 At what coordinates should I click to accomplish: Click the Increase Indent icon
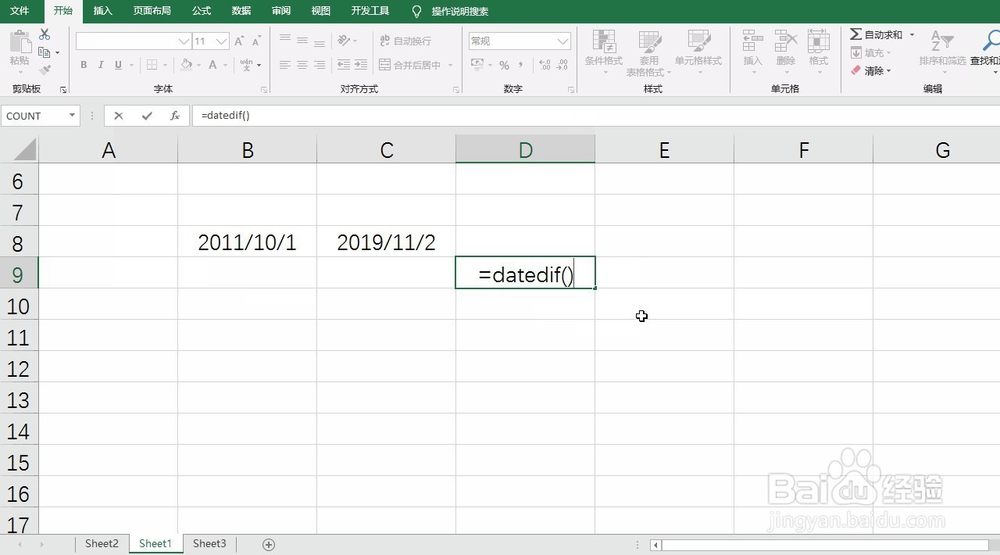[x=361, y=64]
